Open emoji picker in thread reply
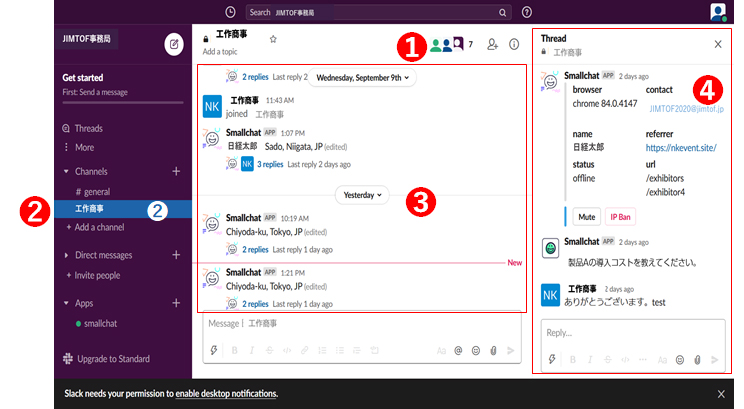Screen dimensions: 744x409 [x=679, y=360]
